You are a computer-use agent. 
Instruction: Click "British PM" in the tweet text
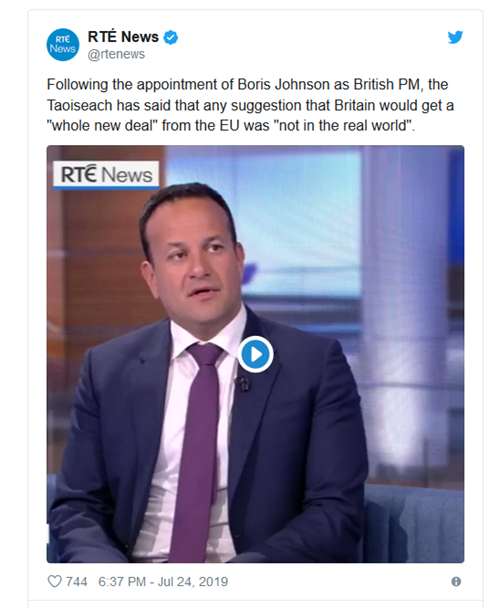pyautogui.click(x=386, y=85)
